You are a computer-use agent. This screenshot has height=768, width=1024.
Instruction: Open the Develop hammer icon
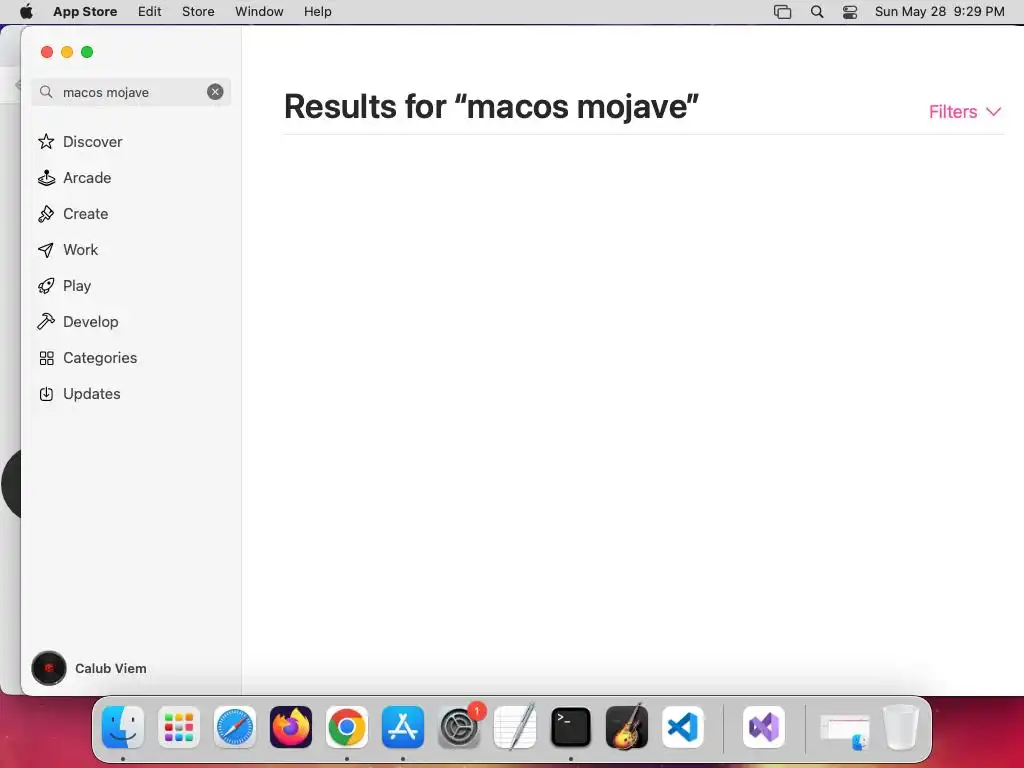click(x=46, y=321)
